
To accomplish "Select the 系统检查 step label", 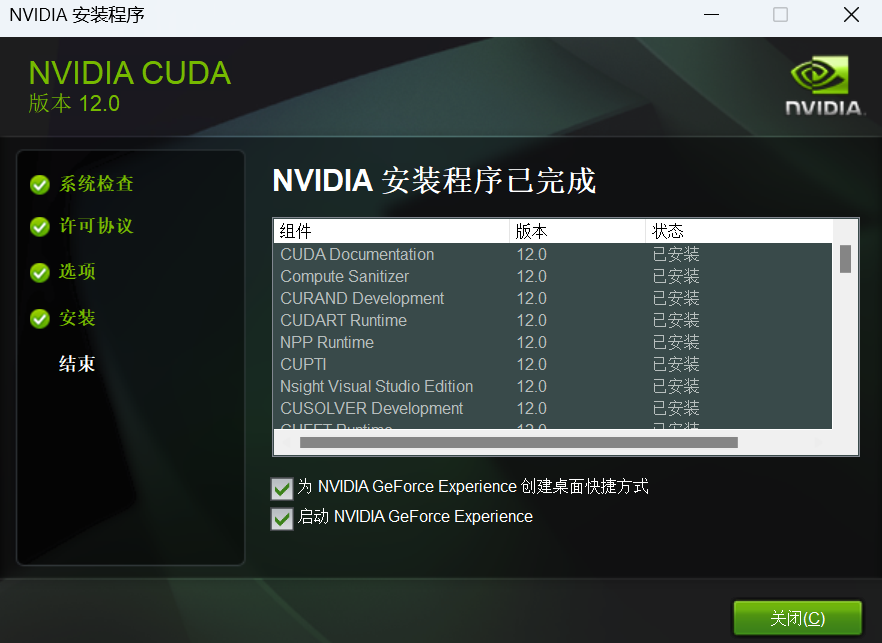I will point(96,184).
